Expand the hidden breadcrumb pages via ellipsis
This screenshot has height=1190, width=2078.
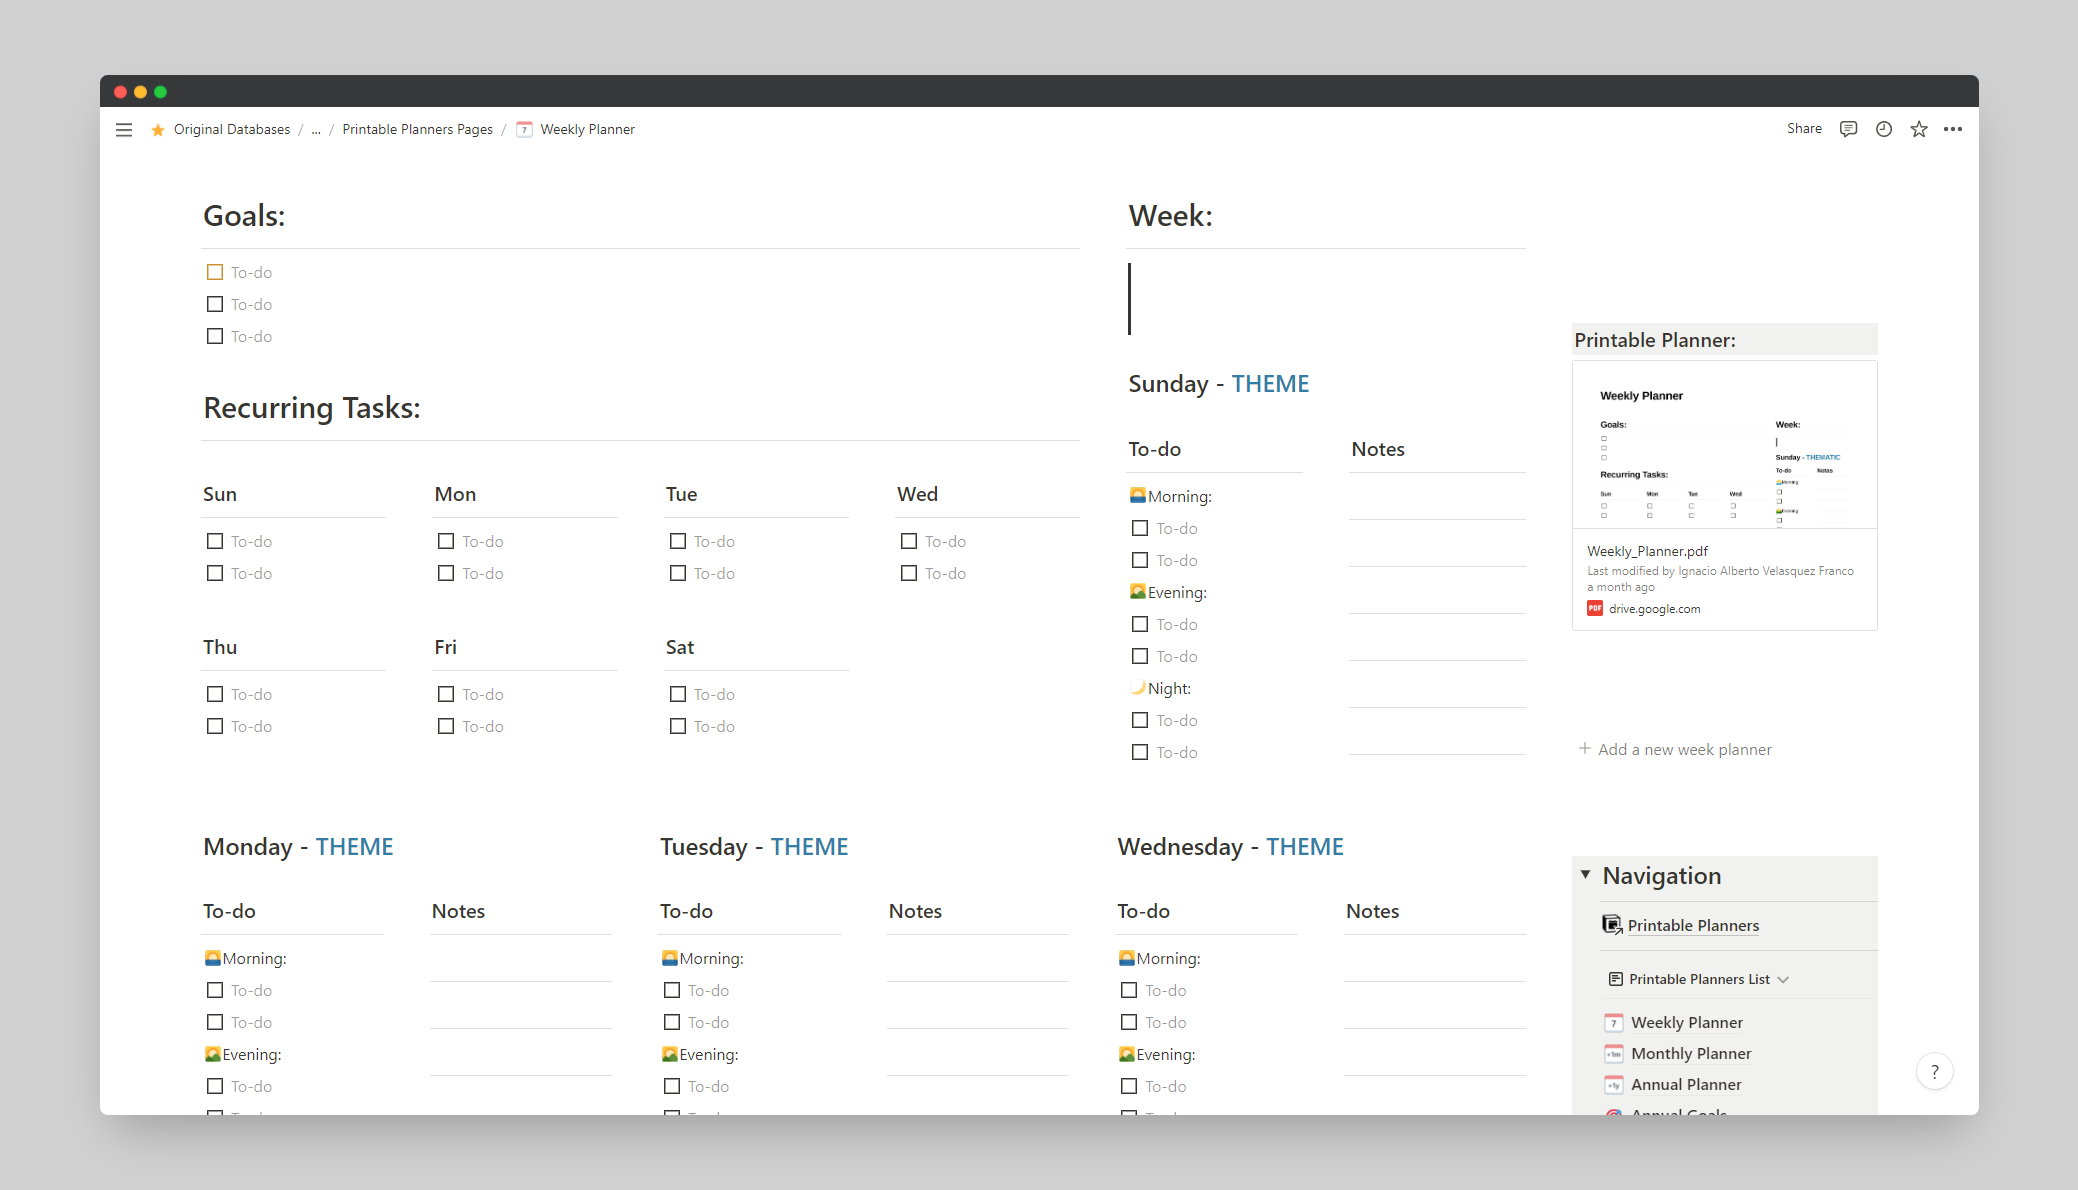coord(315,129)
